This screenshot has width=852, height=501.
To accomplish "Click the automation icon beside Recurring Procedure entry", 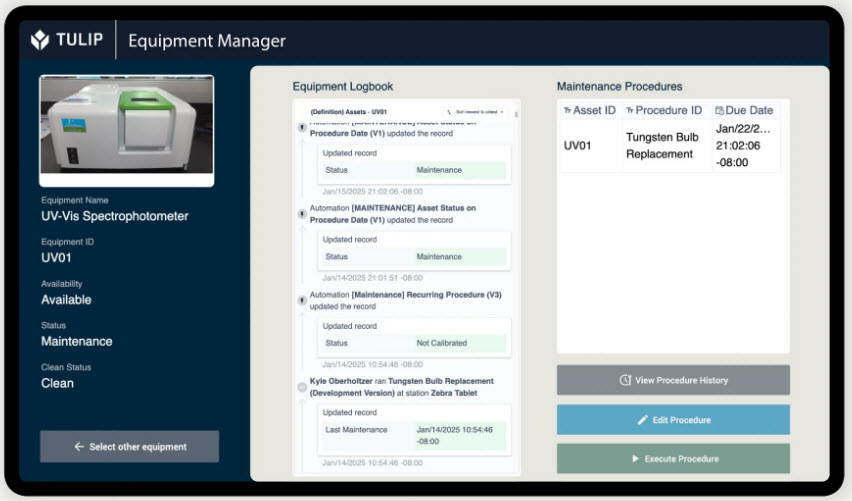I will 302,299.
